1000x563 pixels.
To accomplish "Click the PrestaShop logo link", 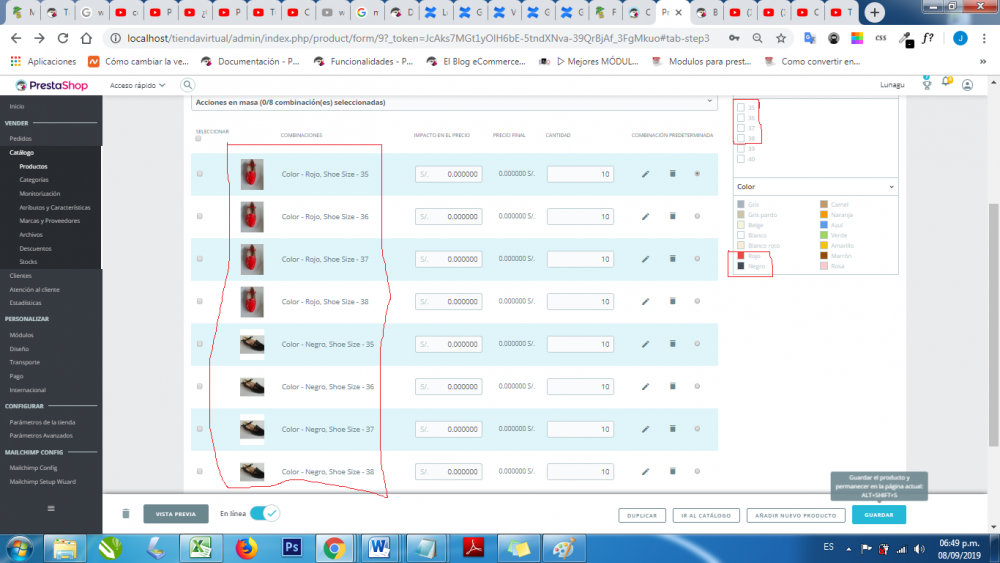I will 52,85.
